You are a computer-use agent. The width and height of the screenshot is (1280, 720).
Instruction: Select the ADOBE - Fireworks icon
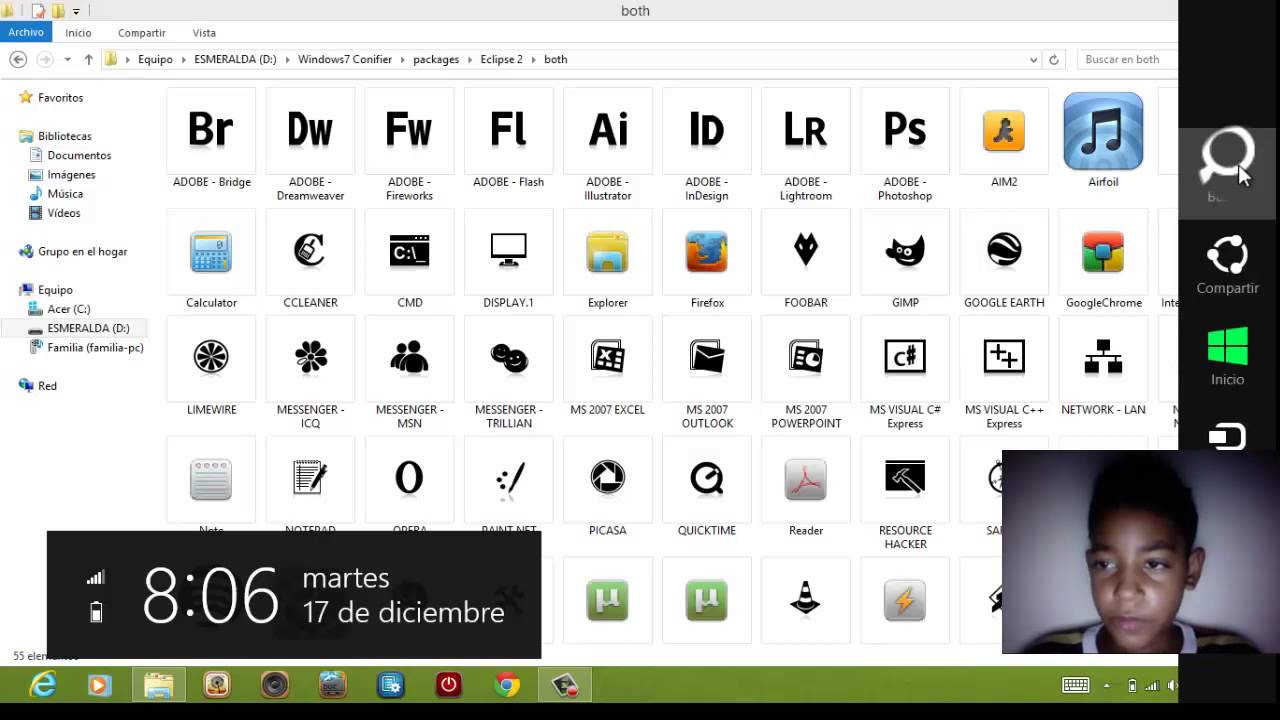[409, 131]
